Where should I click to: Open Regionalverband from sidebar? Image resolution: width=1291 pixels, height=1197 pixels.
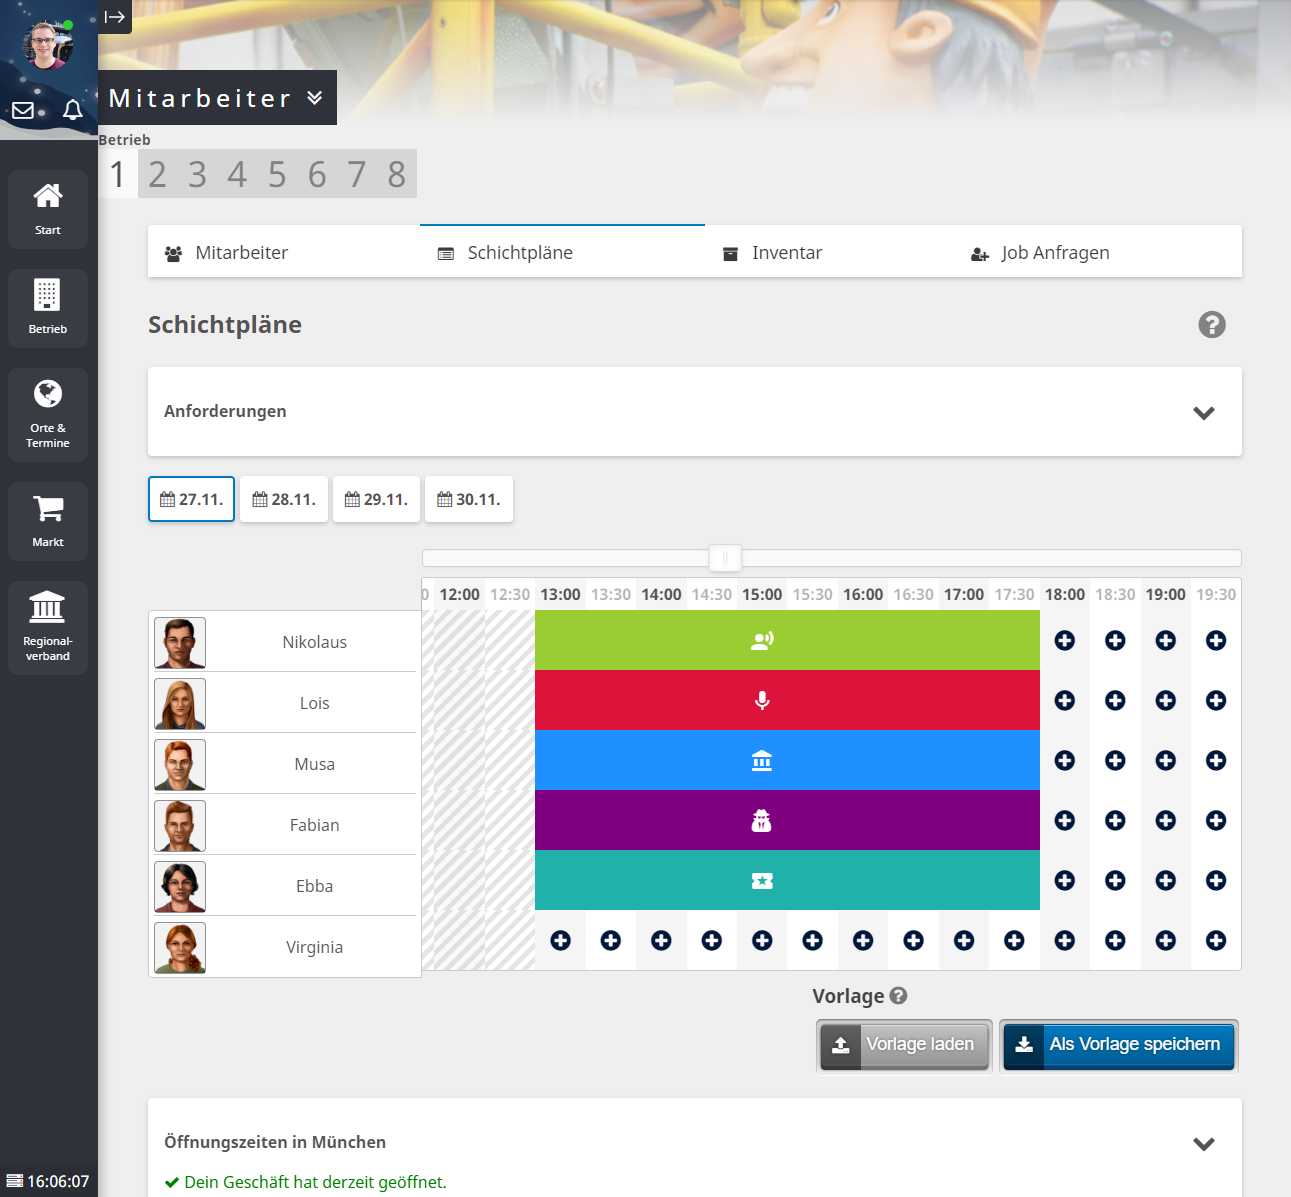point(48,627)
